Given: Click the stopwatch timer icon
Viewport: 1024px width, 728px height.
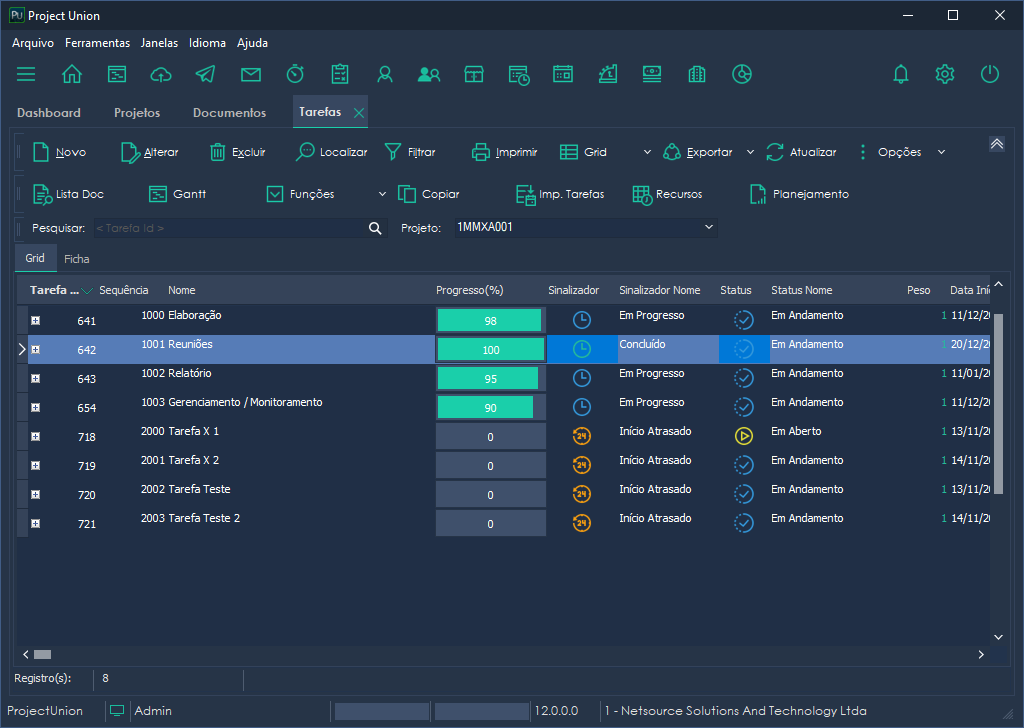Looking at the screenshot, I should click(295, 74).
